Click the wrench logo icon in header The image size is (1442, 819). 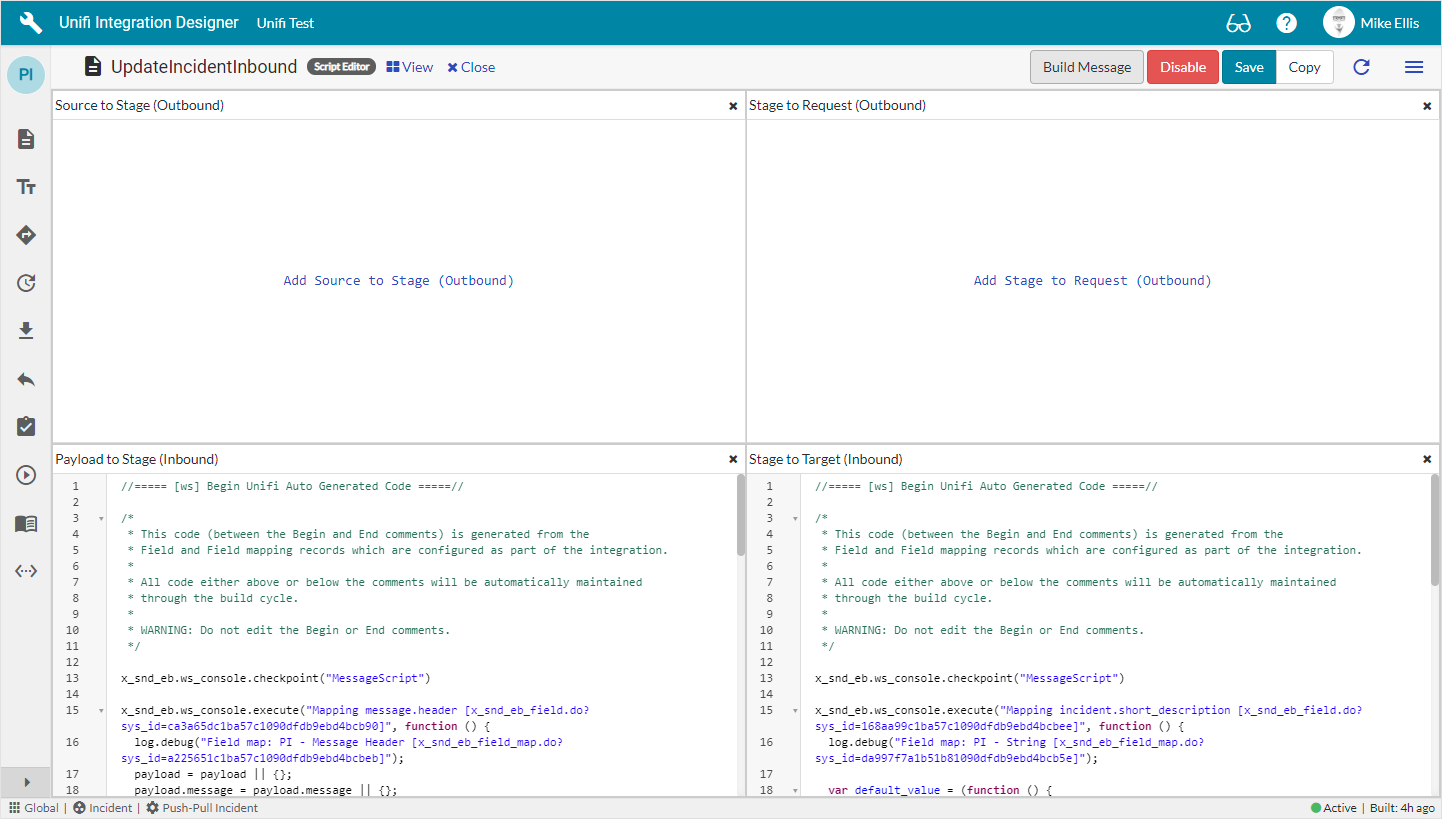pyautogui.click(x=31, y=22)
